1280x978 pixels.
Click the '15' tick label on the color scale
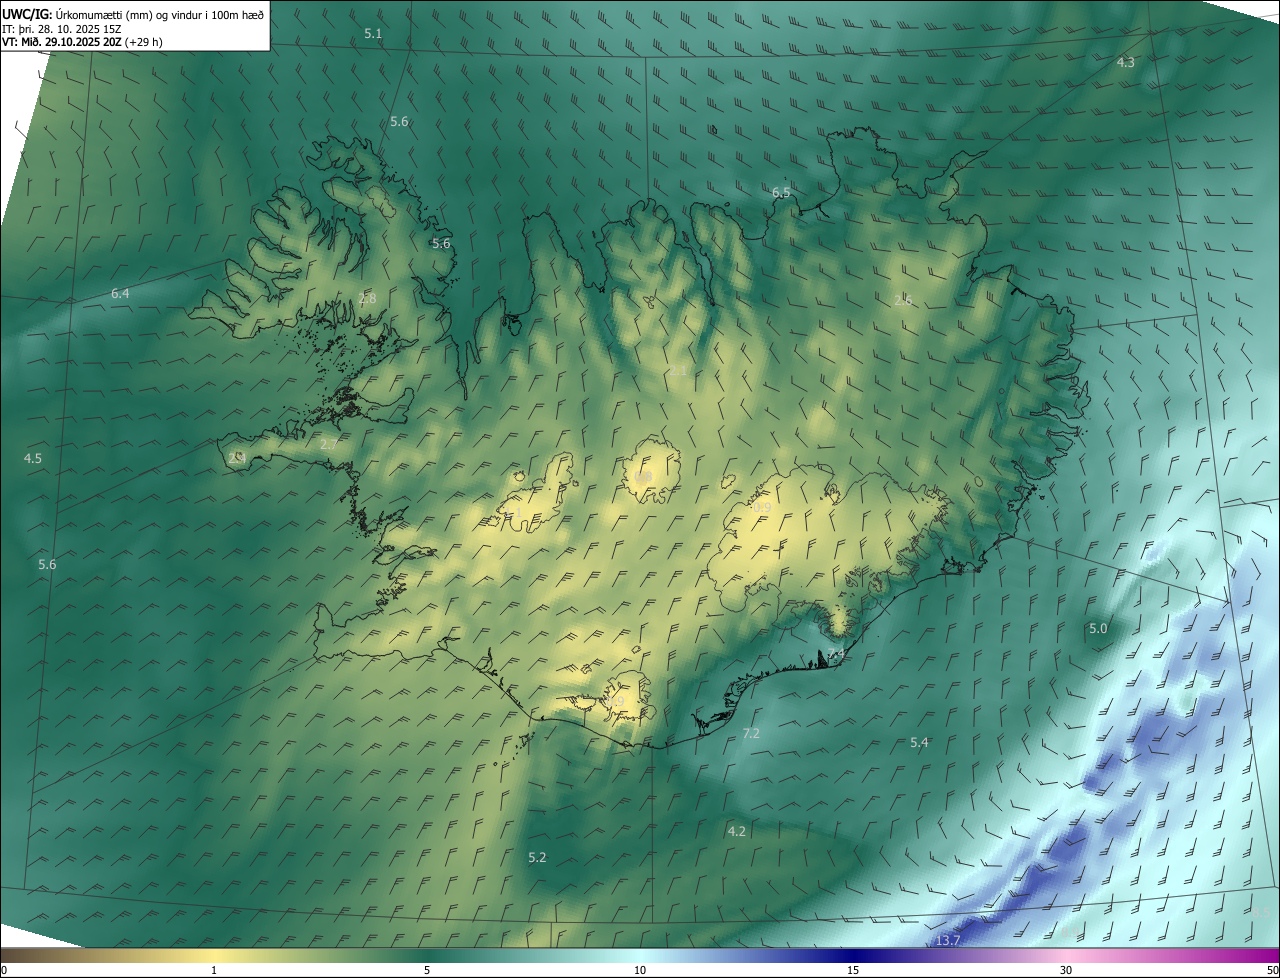pos(853,970)
